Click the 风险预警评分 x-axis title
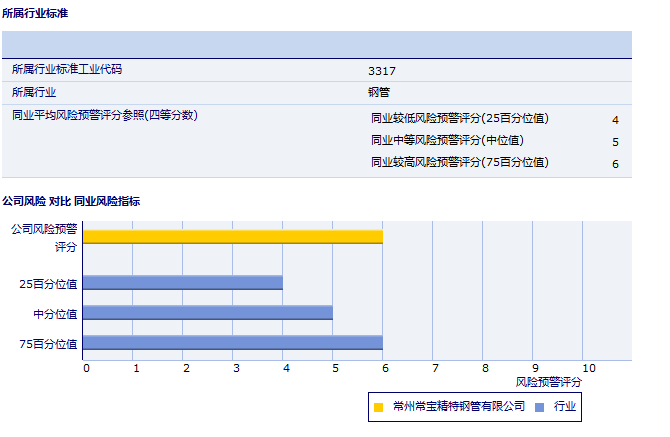The width and height of the screenshot is (670, 437). click(549, 382)
